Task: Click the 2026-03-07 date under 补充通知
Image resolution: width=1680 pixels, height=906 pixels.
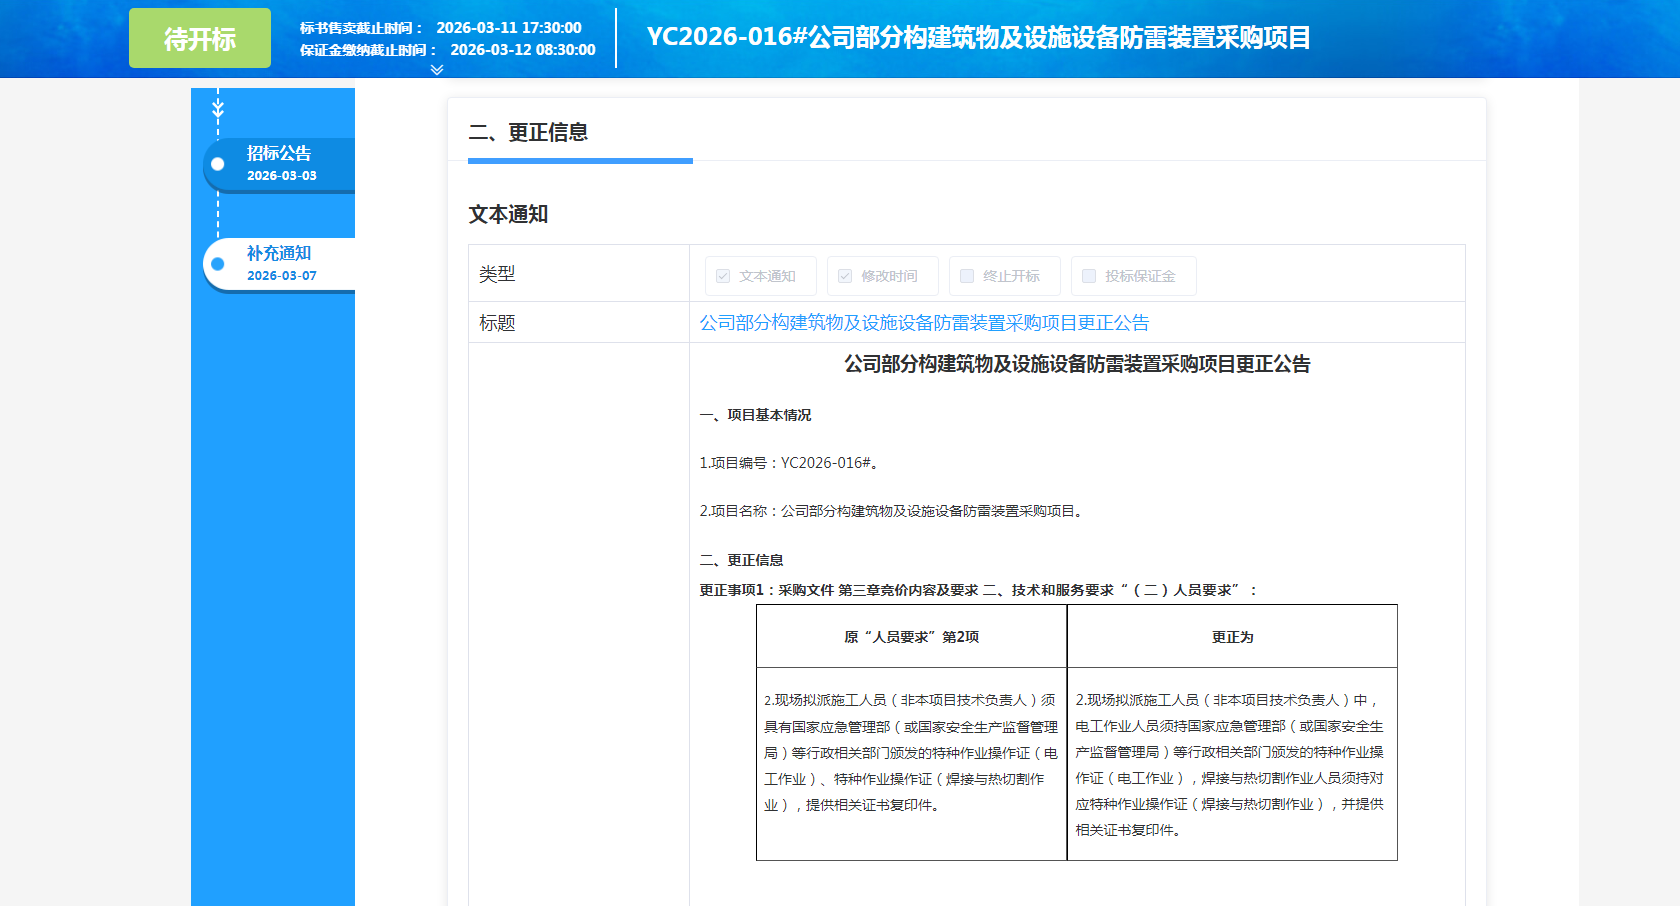Action: (x=282, y=276)
